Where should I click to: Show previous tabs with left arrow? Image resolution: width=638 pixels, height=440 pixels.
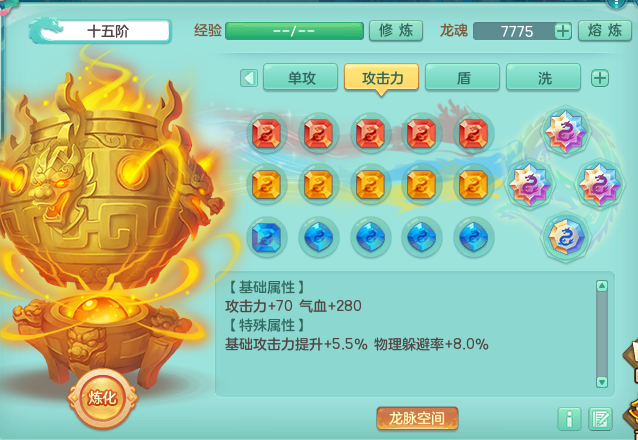point(249,78)
